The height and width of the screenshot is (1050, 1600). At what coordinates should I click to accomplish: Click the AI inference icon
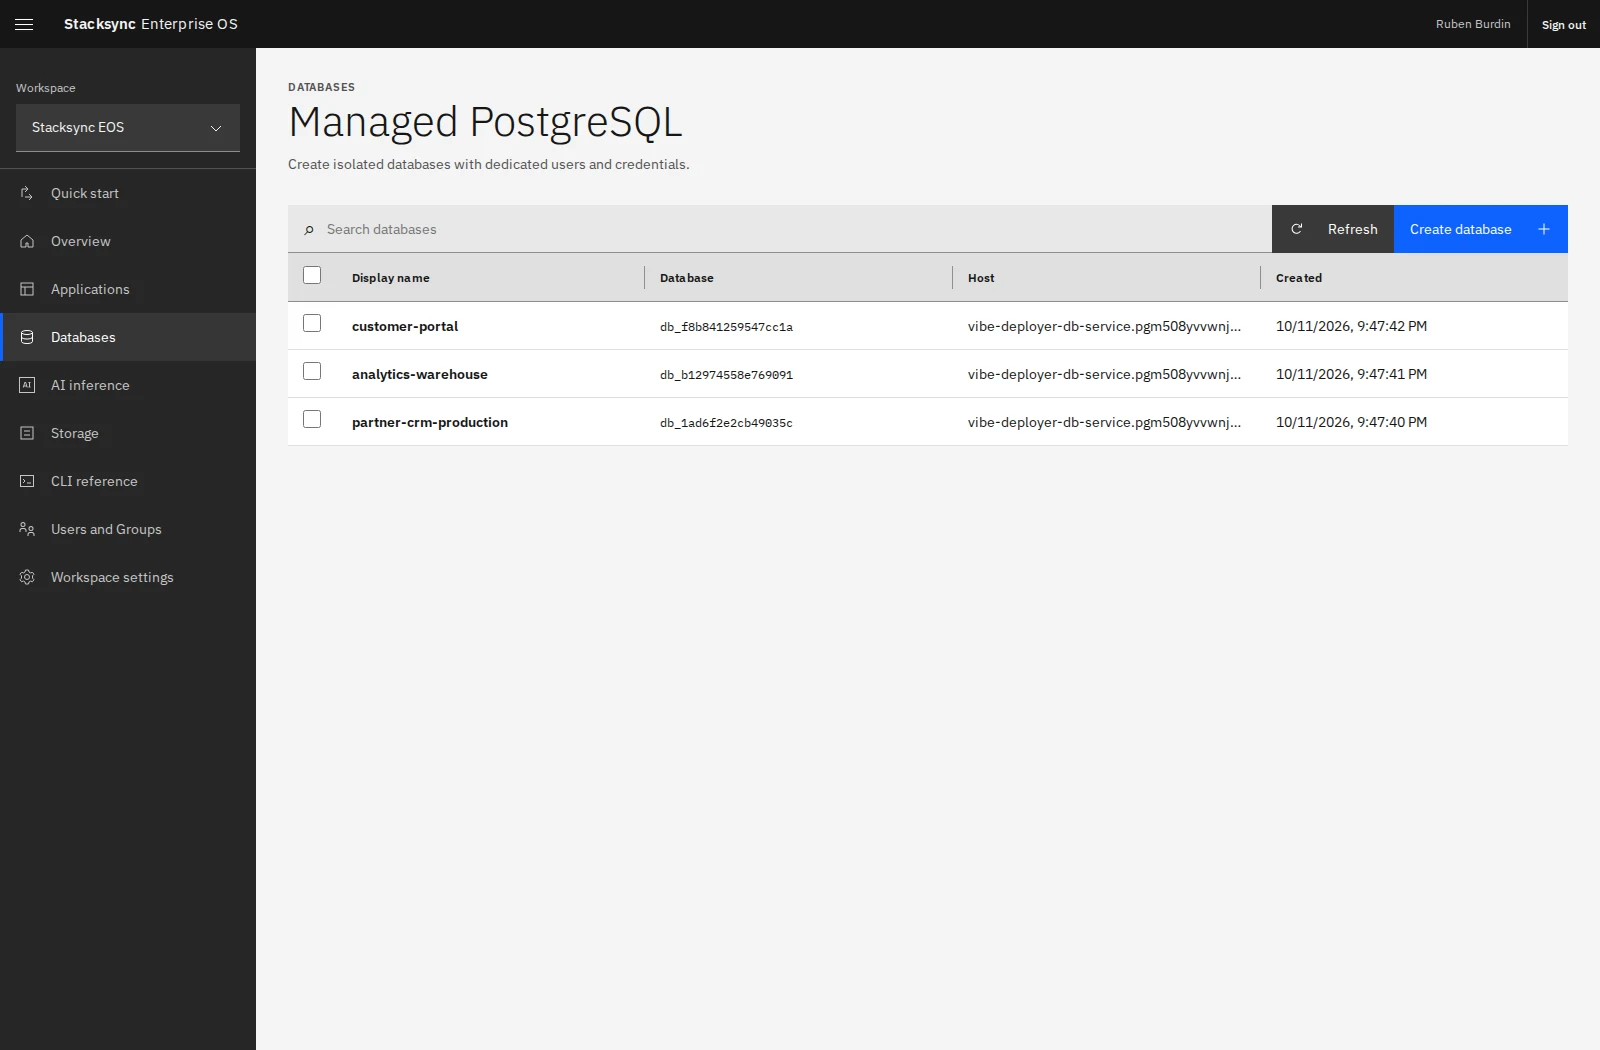[x=27, y=385]
